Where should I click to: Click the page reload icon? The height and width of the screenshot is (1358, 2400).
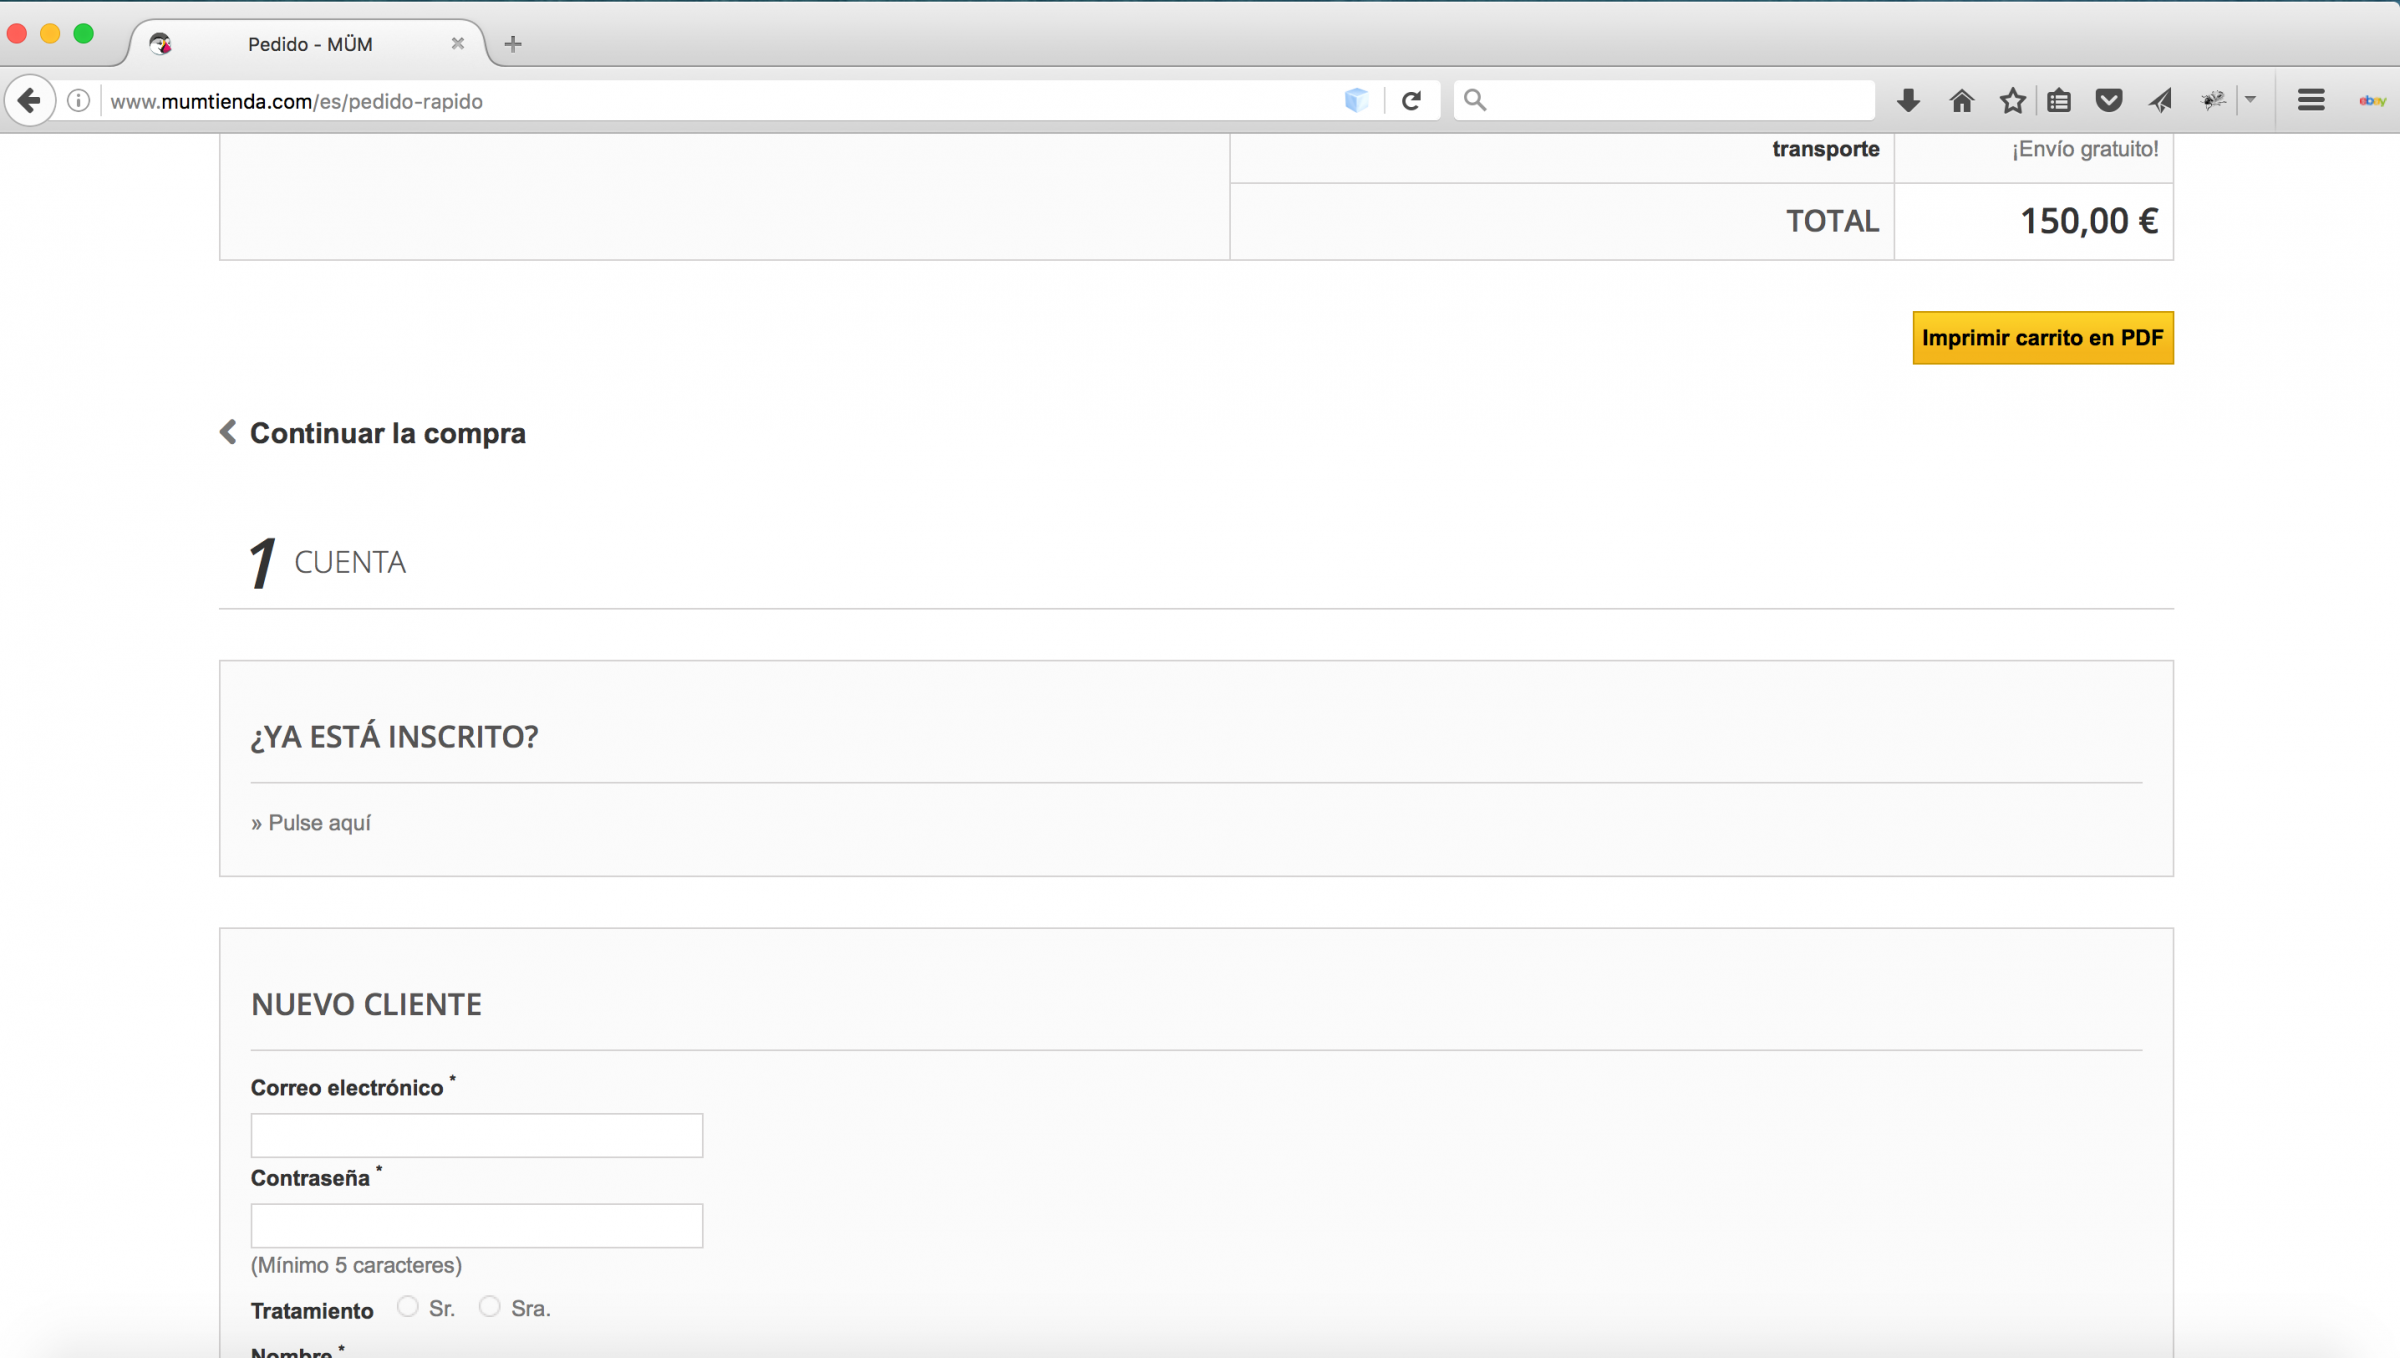click(1411, 100)
